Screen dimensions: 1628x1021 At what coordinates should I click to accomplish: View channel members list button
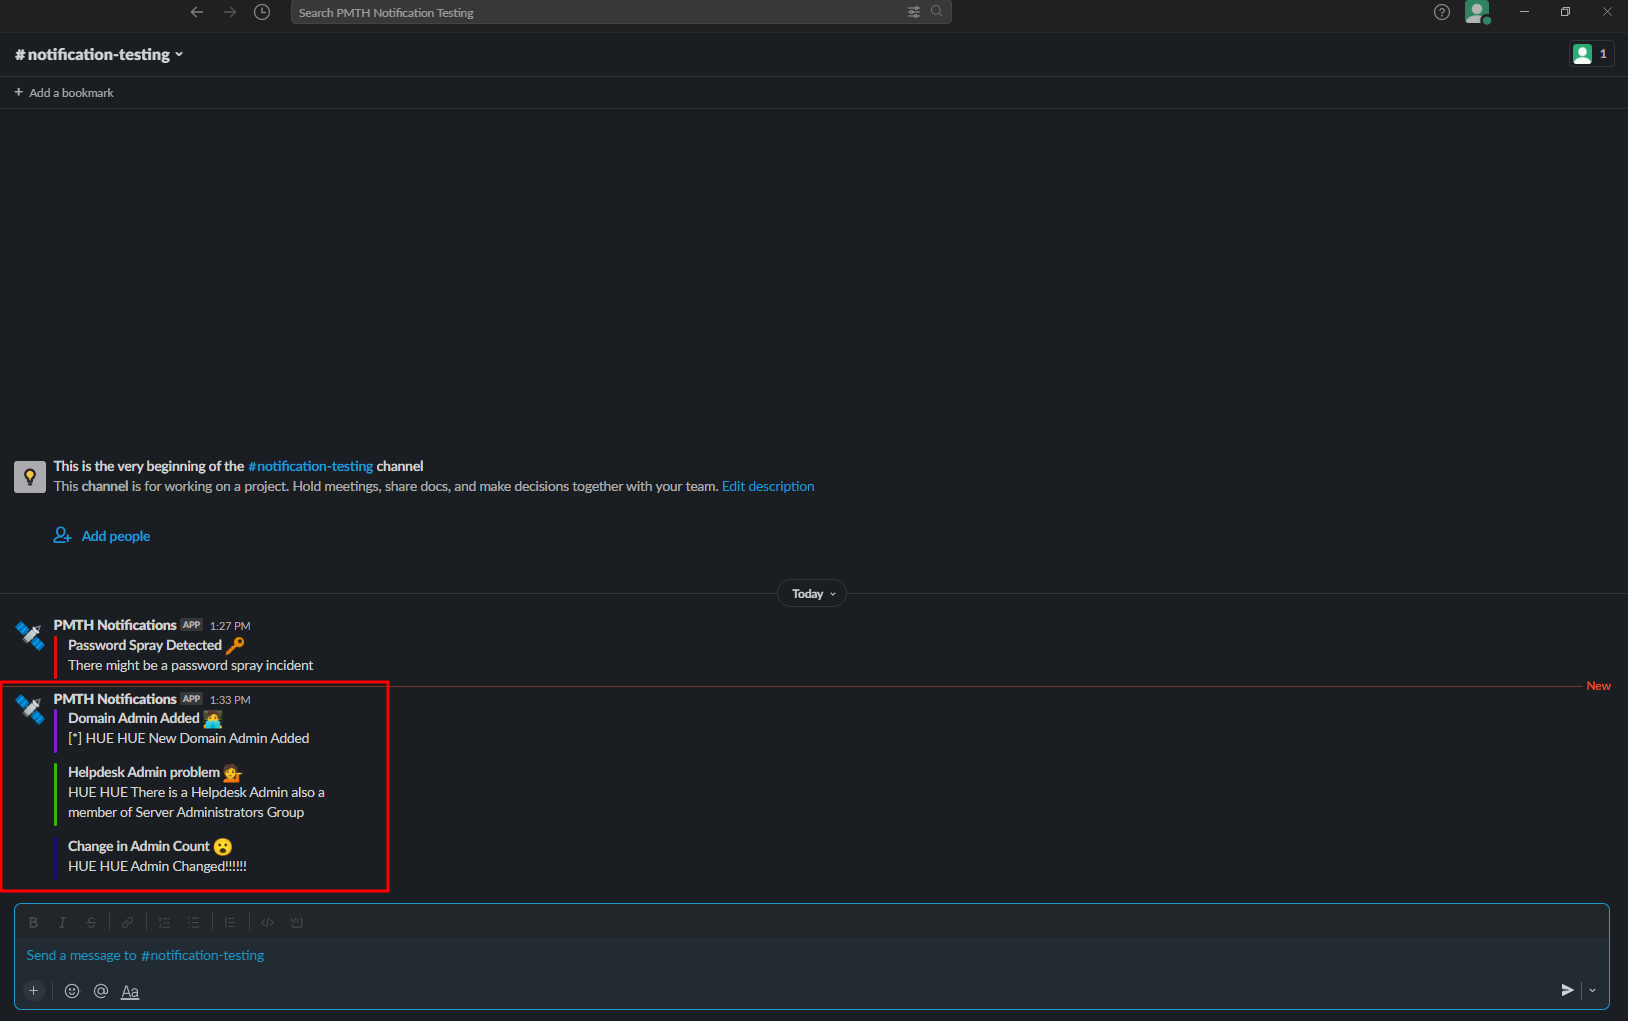click(1590, 54)
